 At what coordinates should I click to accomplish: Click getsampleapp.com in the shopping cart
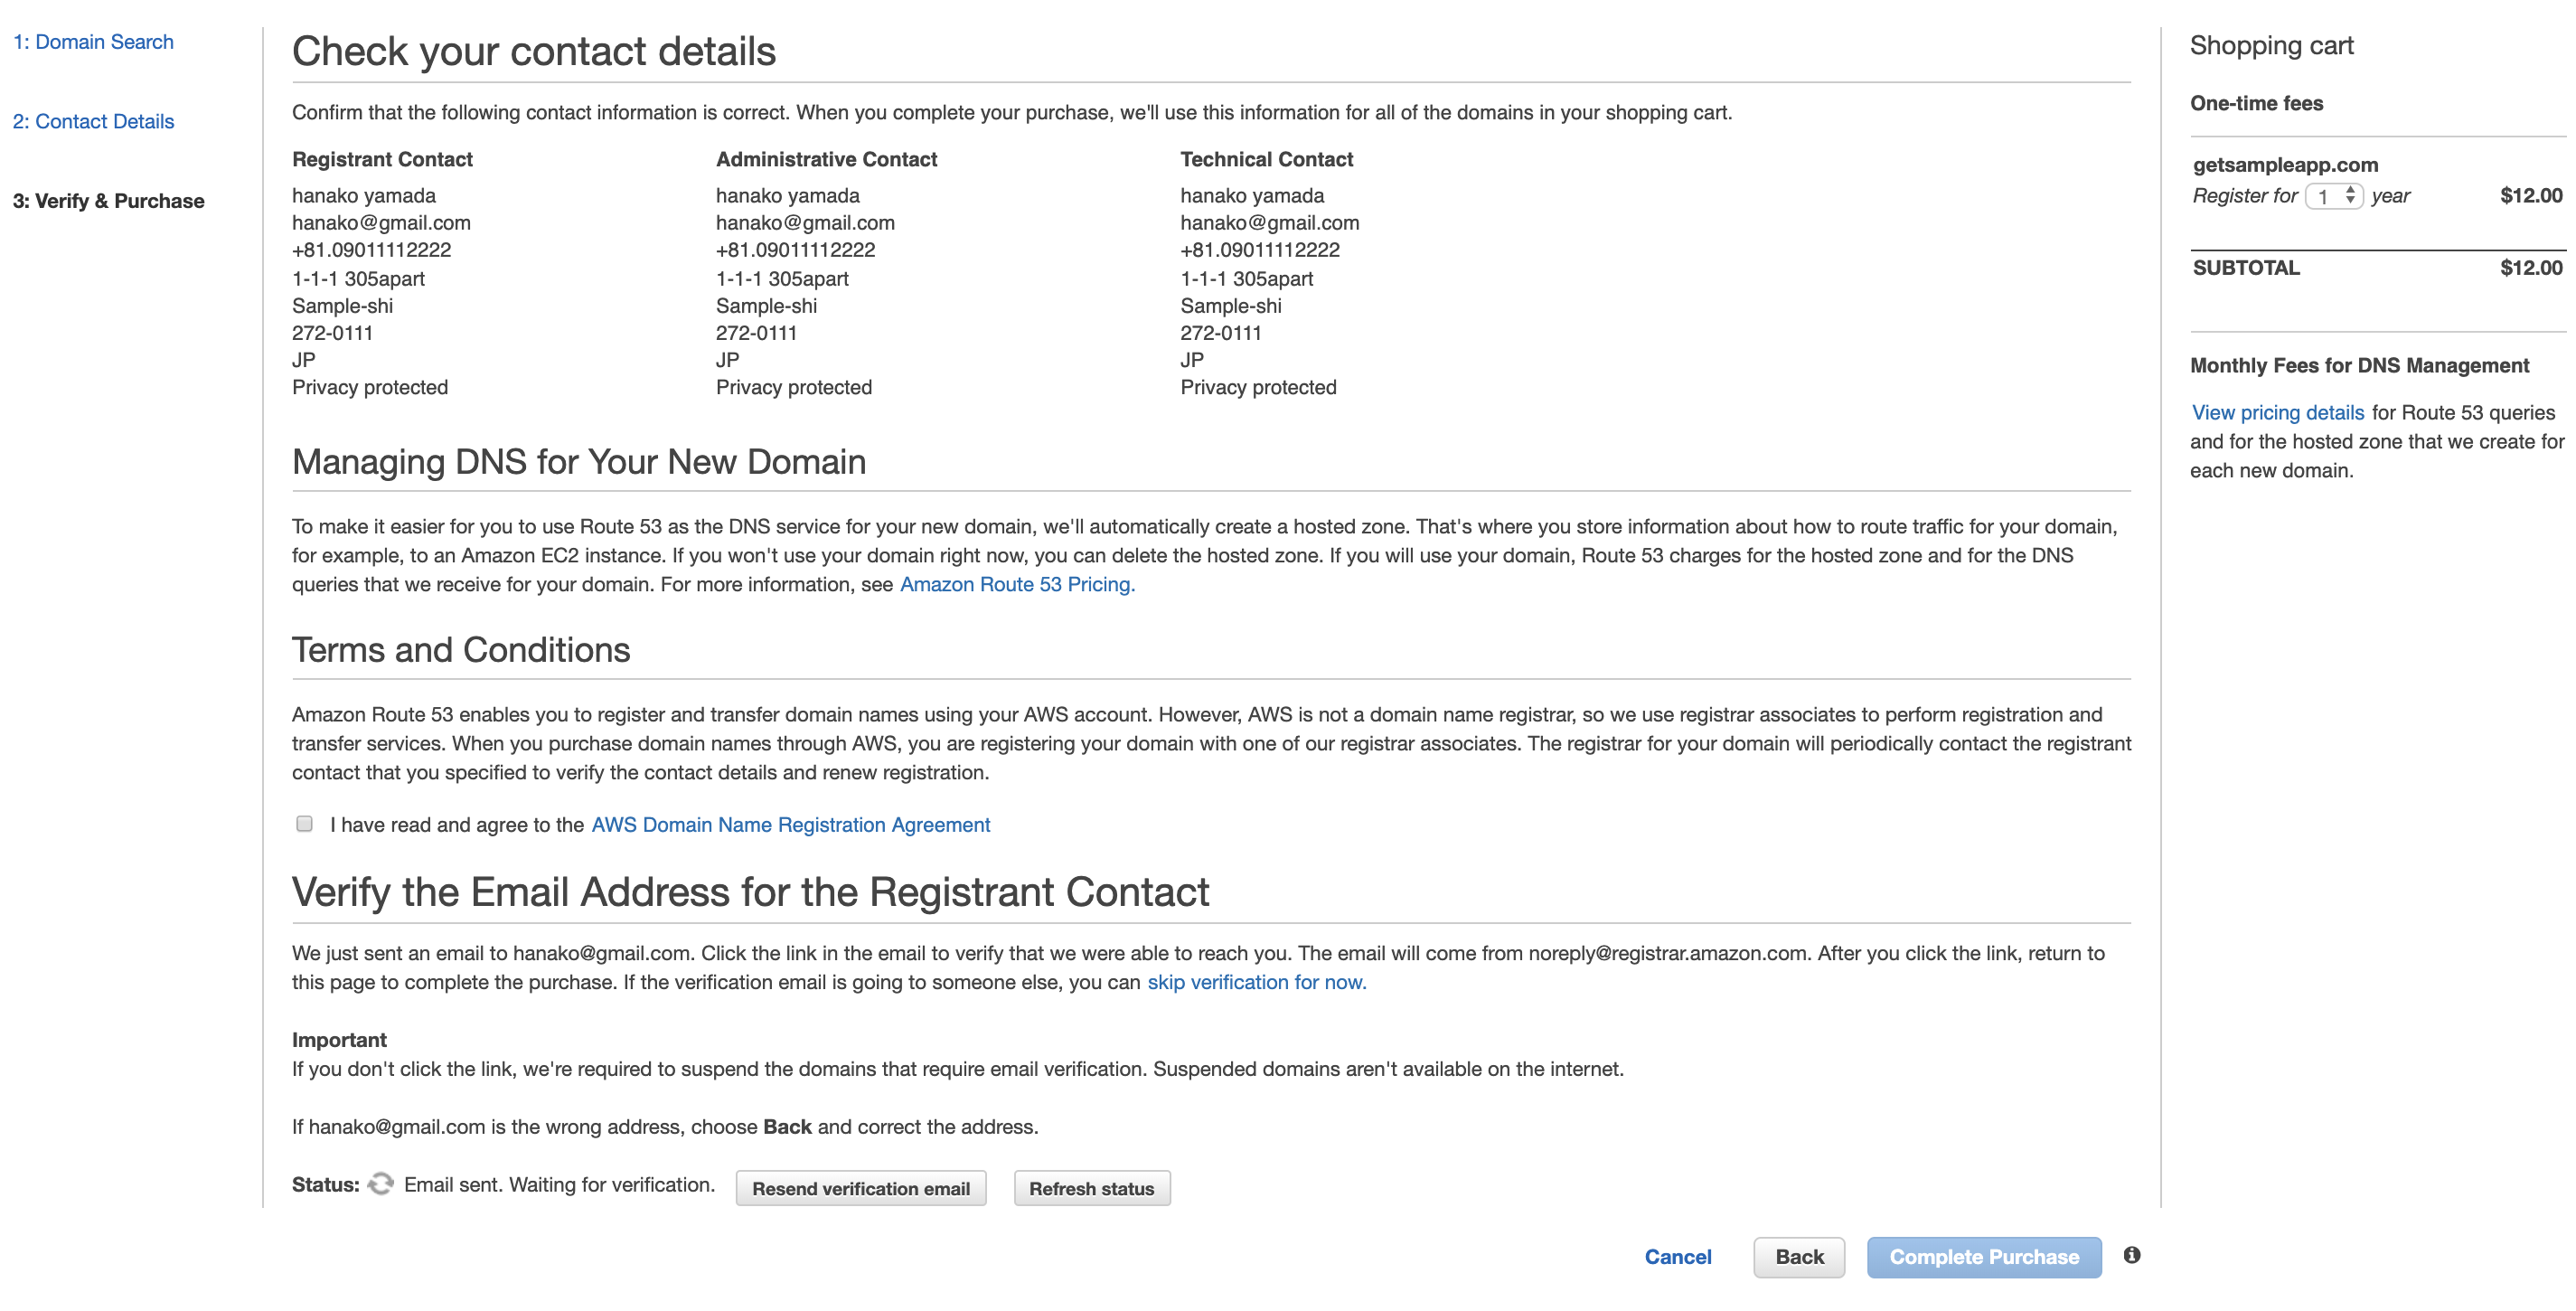2285,165
